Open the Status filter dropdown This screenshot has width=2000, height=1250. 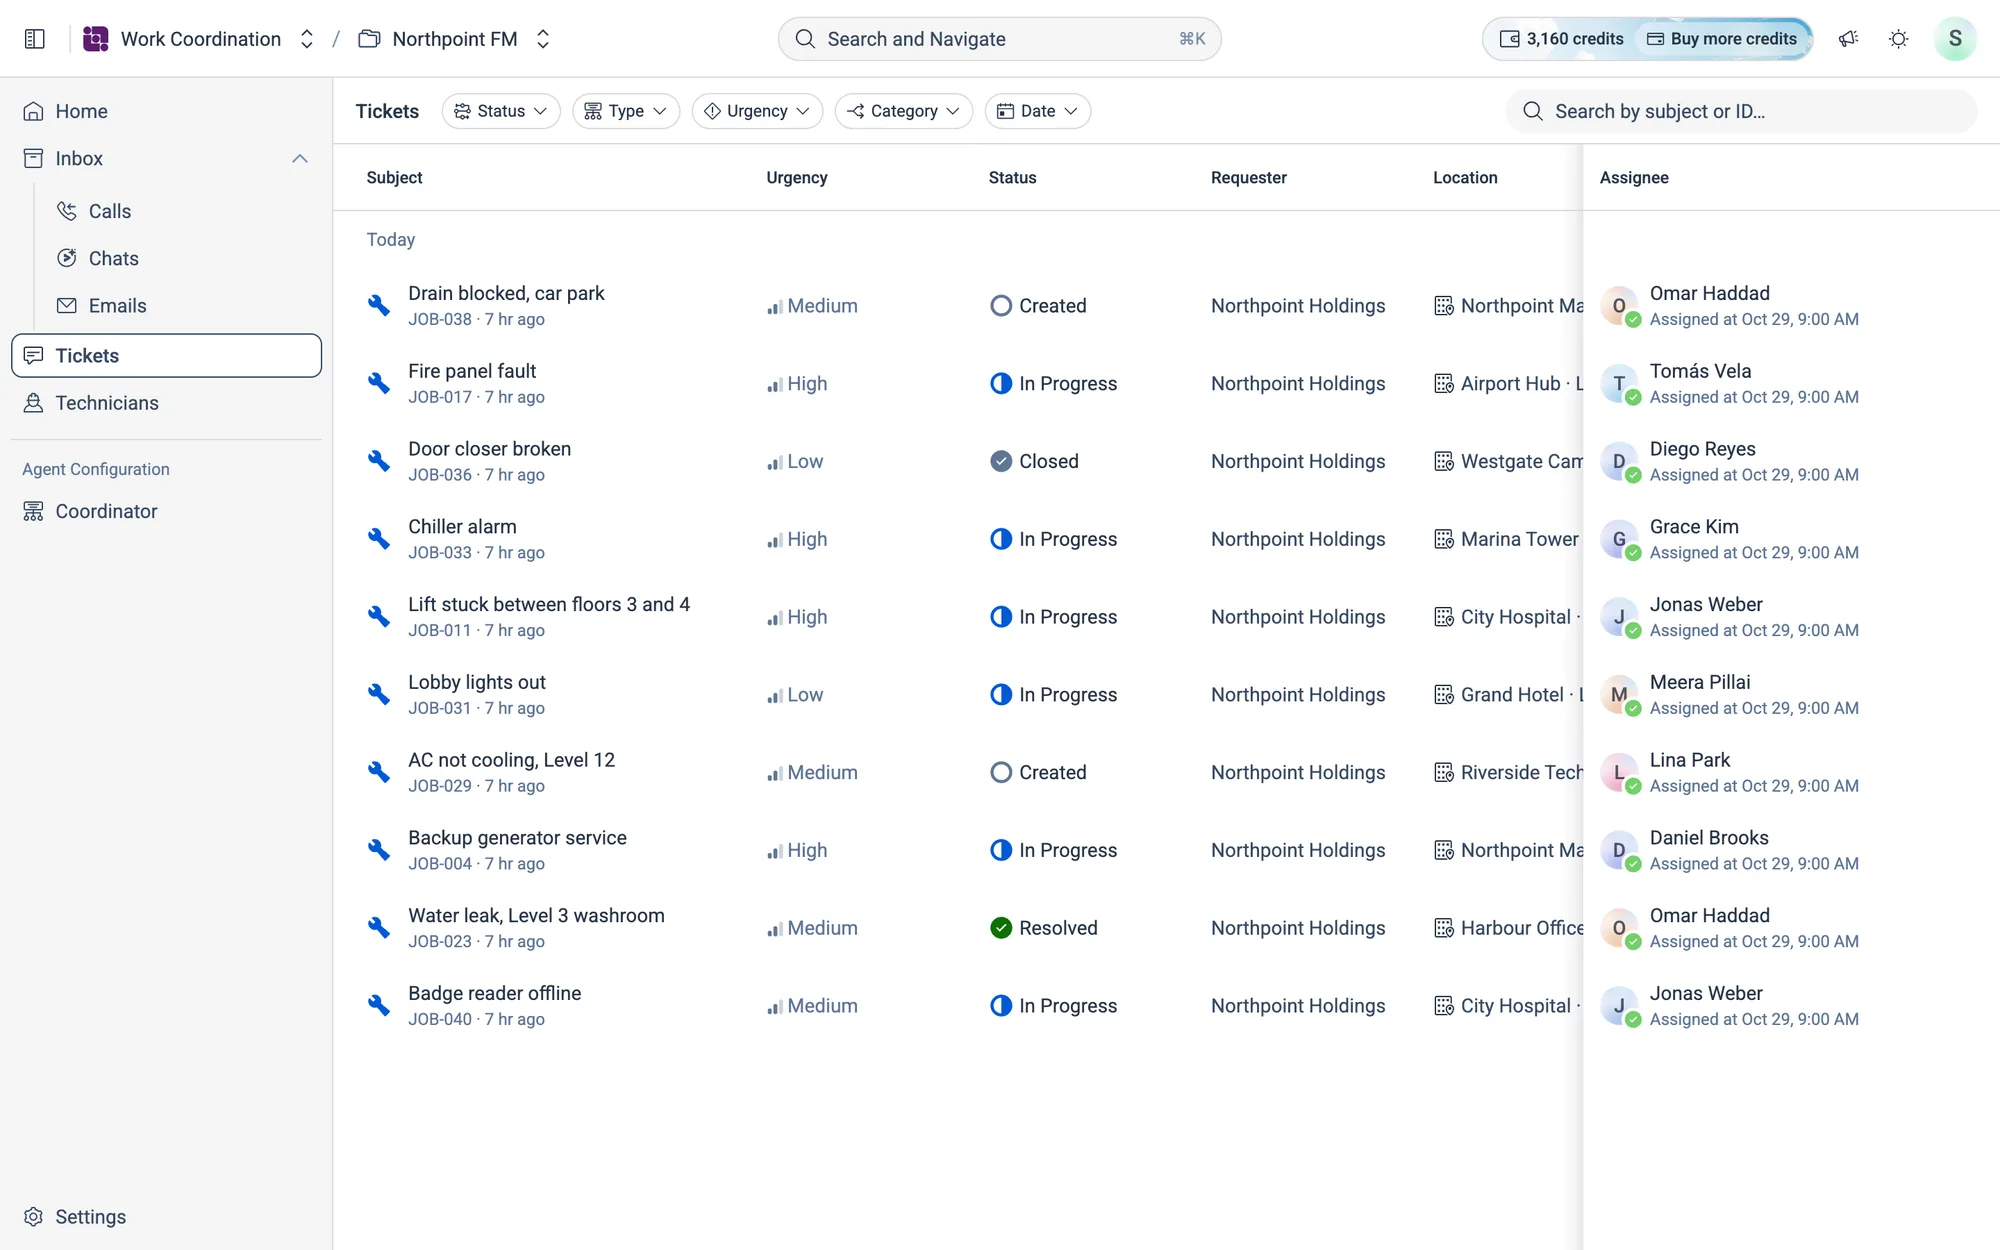coord(501,111)
